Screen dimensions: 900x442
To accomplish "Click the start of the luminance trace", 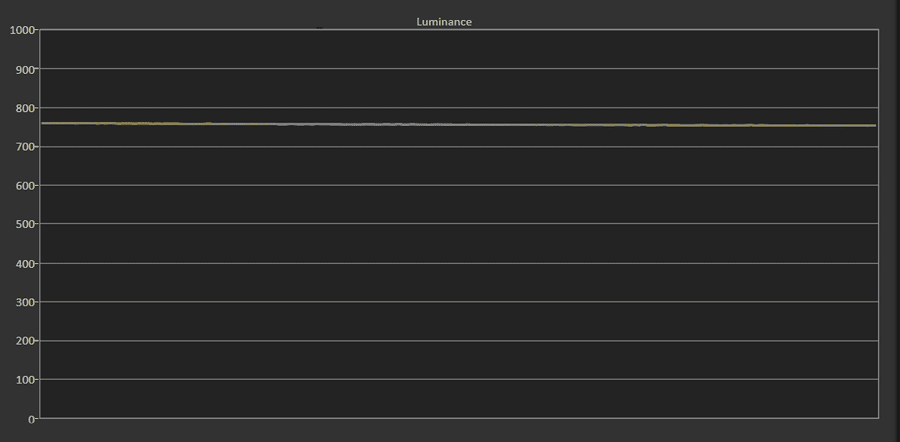I will click(x=42, y=123).
